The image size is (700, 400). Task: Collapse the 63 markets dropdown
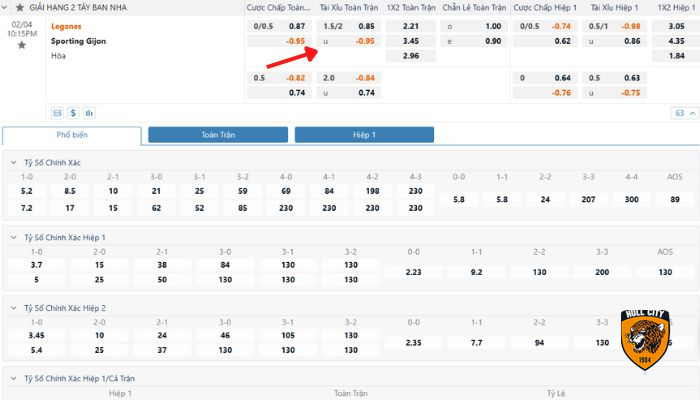(685, 113)
